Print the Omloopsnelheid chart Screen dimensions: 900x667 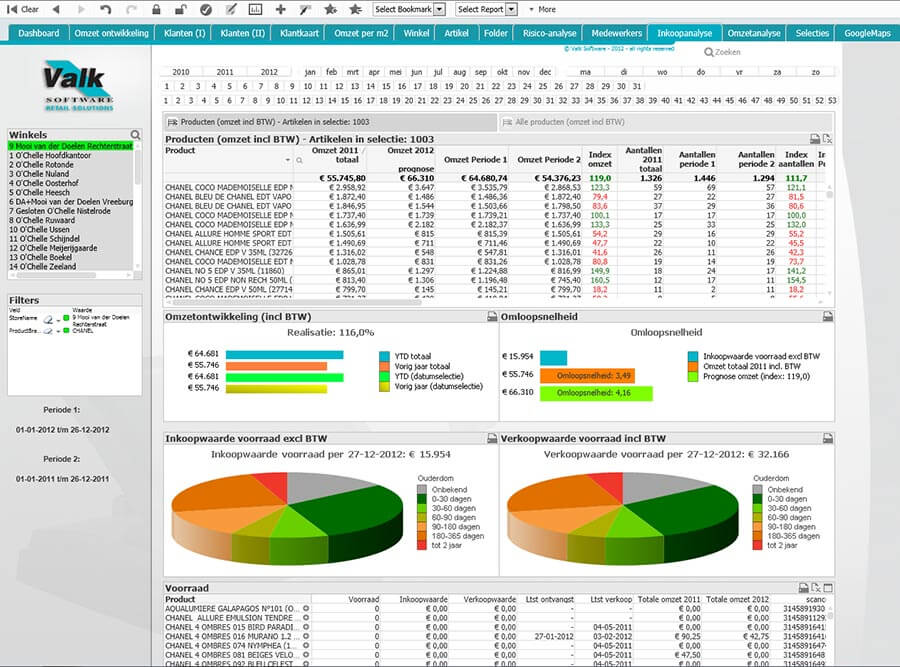pos(828,317)
